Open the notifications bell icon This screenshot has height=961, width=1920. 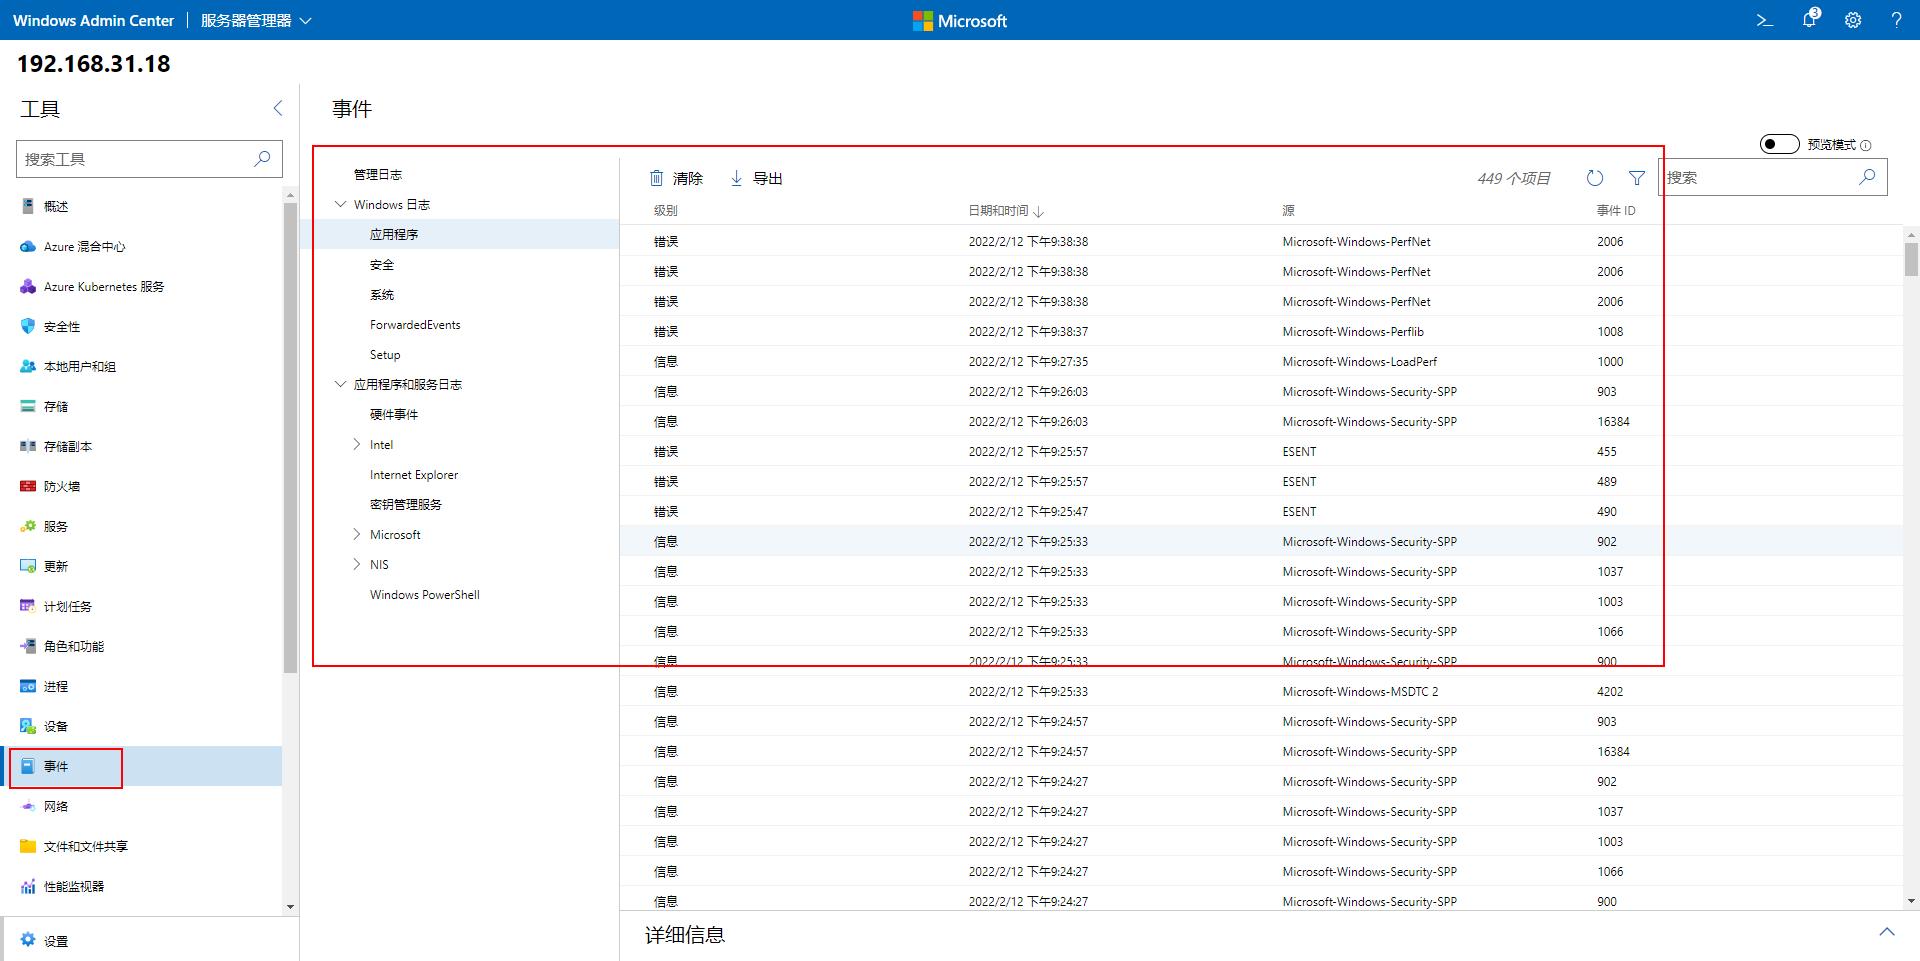[1809, 20]
